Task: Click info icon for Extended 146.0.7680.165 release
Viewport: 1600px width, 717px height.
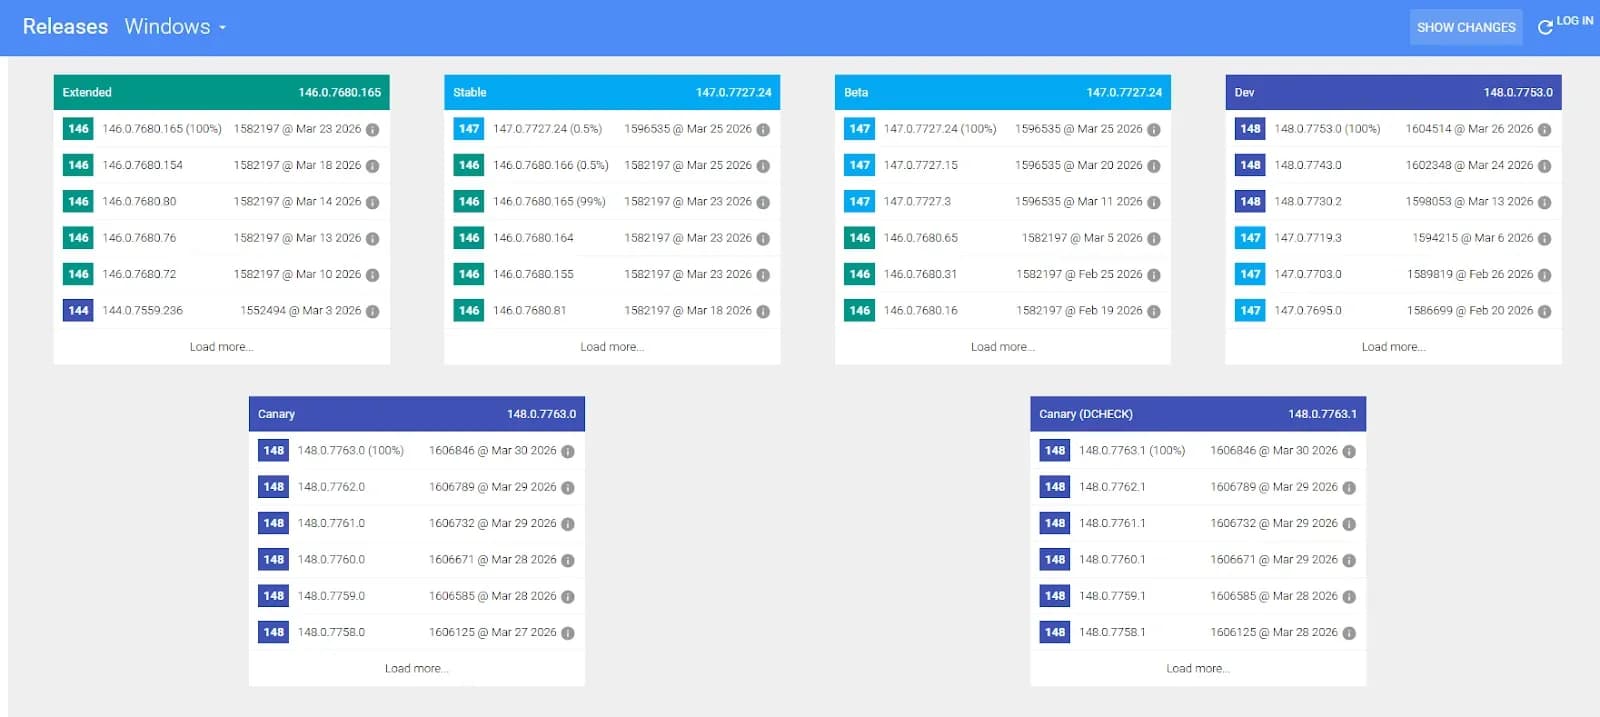Action: (x=372, y=130)
